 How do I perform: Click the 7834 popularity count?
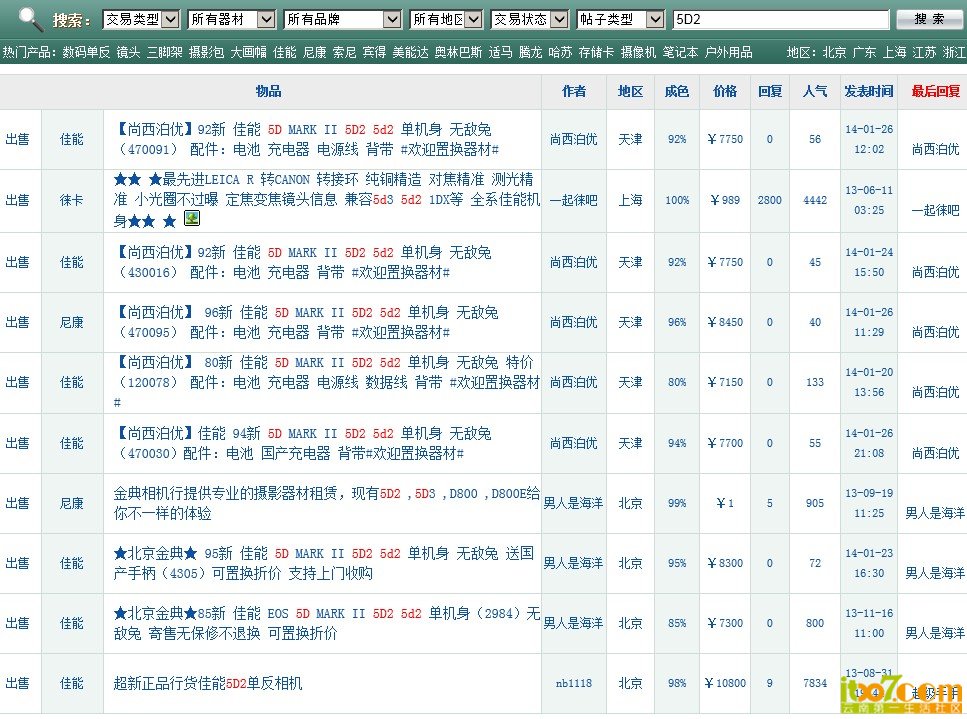coord(815,683)
